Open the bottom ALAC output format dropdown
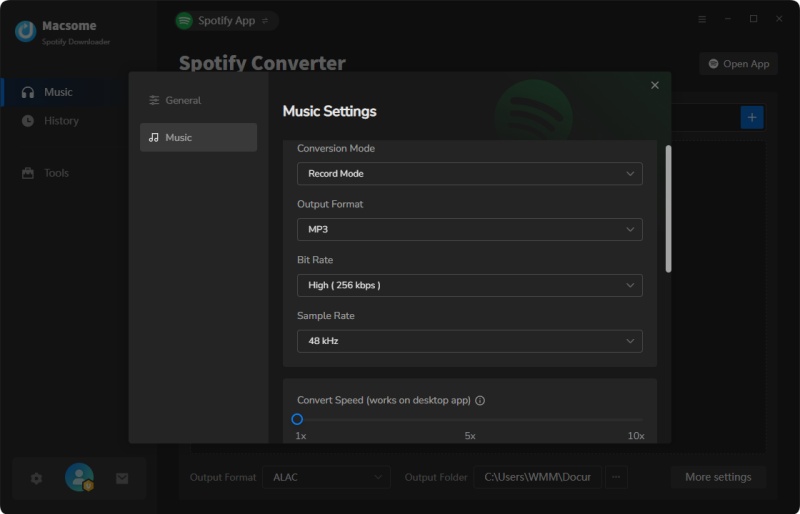Viewport: 800px width, 514px height. coord(327,477)
